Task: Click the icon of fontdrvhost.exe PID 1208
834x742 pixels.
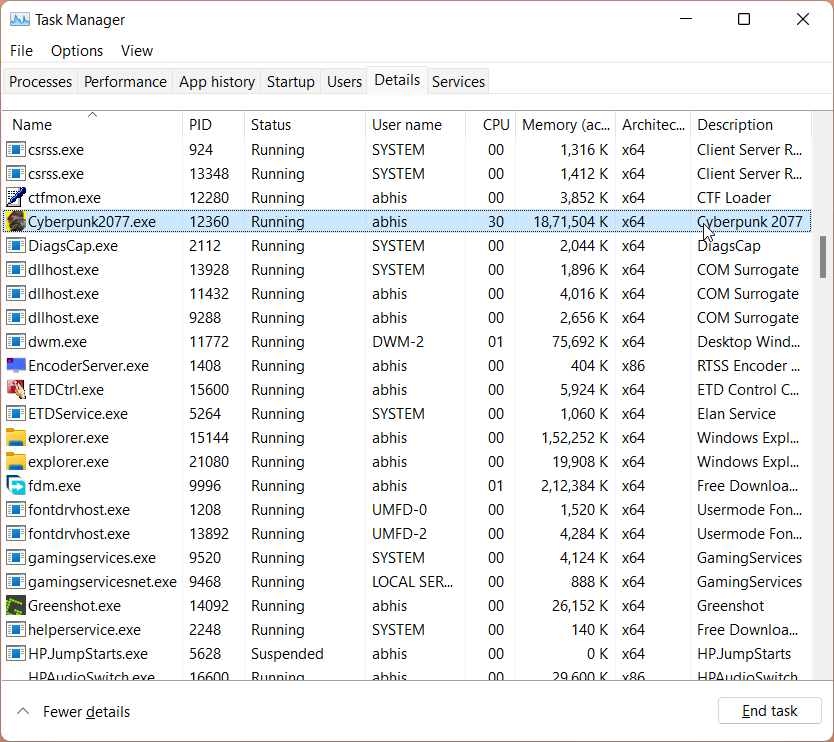Action: pos(16,510)
